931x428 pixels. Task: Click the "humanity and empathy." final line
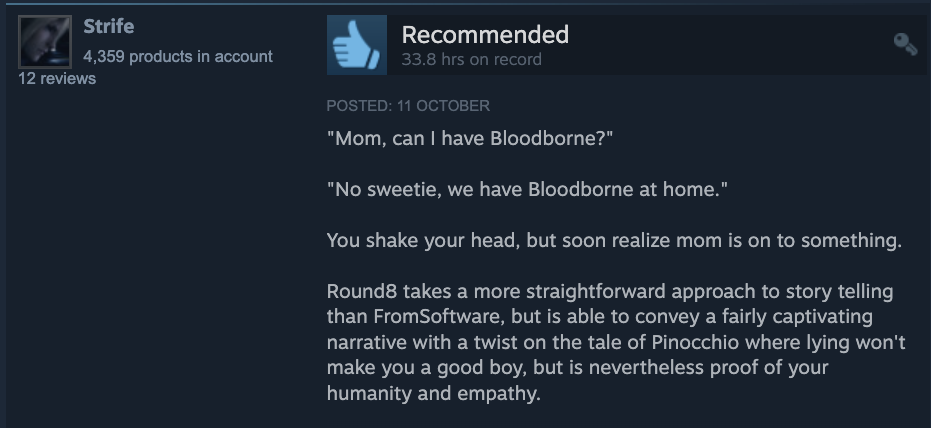click(433, 394)
